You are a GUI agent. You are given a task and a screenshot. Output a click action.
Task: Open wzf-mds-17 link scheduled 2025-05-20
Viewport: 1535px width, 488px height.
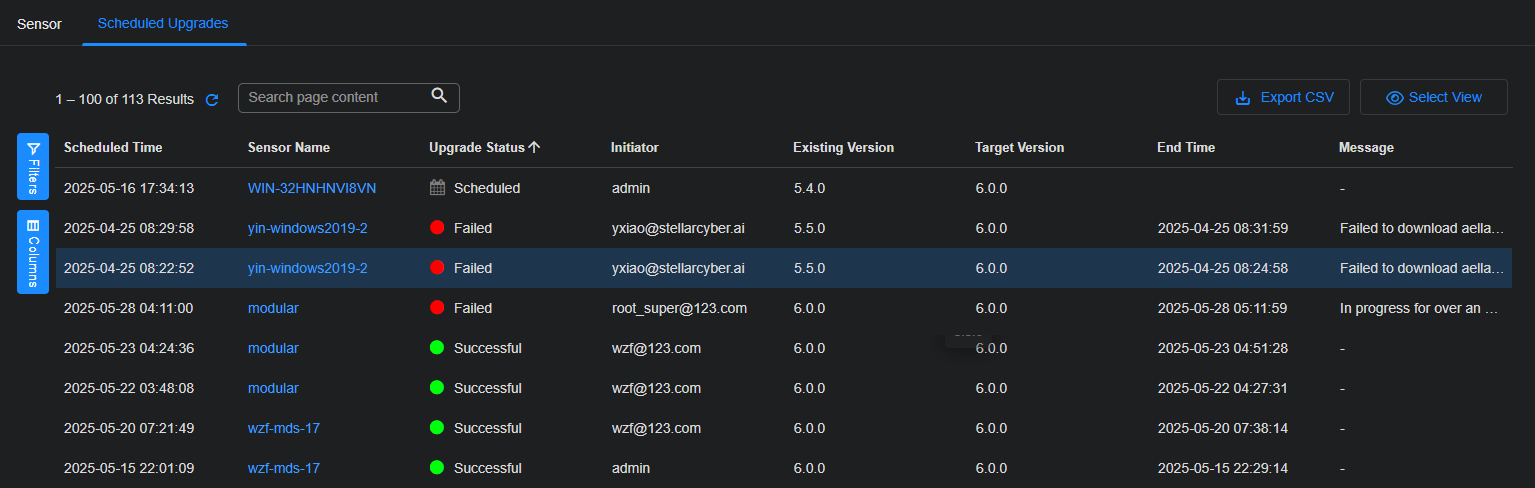coord(284,428)
